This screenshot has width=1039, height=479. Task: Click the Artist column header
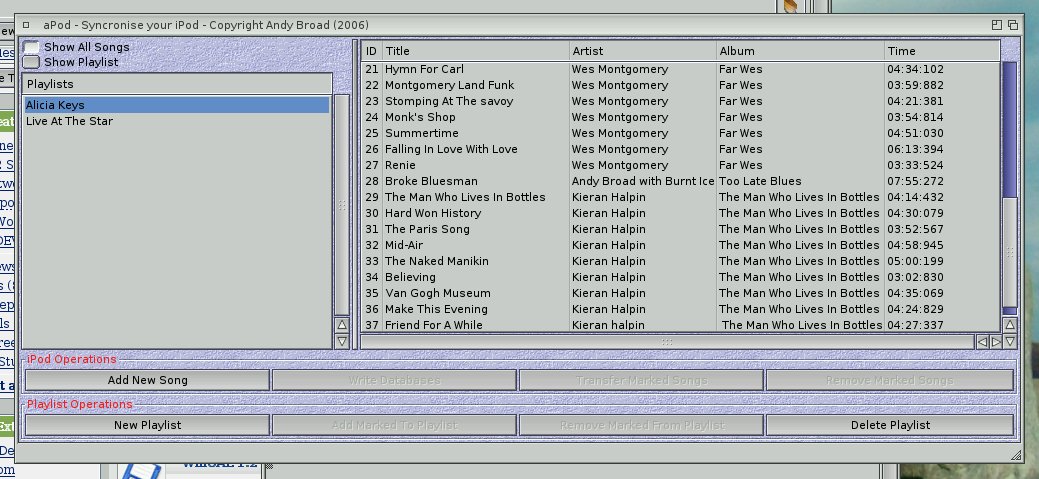pos(642,51)
